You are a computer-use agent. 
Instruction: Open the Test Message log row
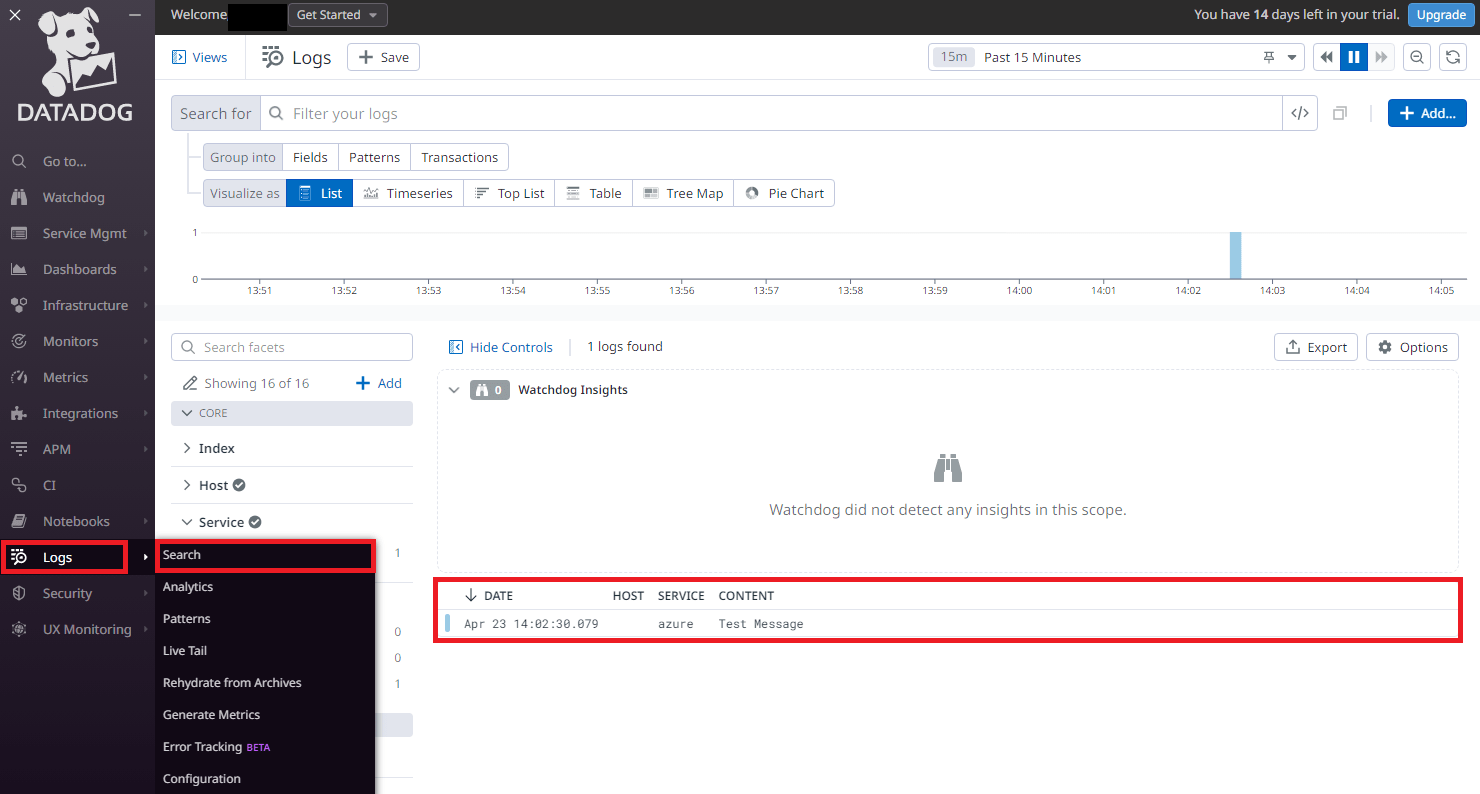point(948,624)
